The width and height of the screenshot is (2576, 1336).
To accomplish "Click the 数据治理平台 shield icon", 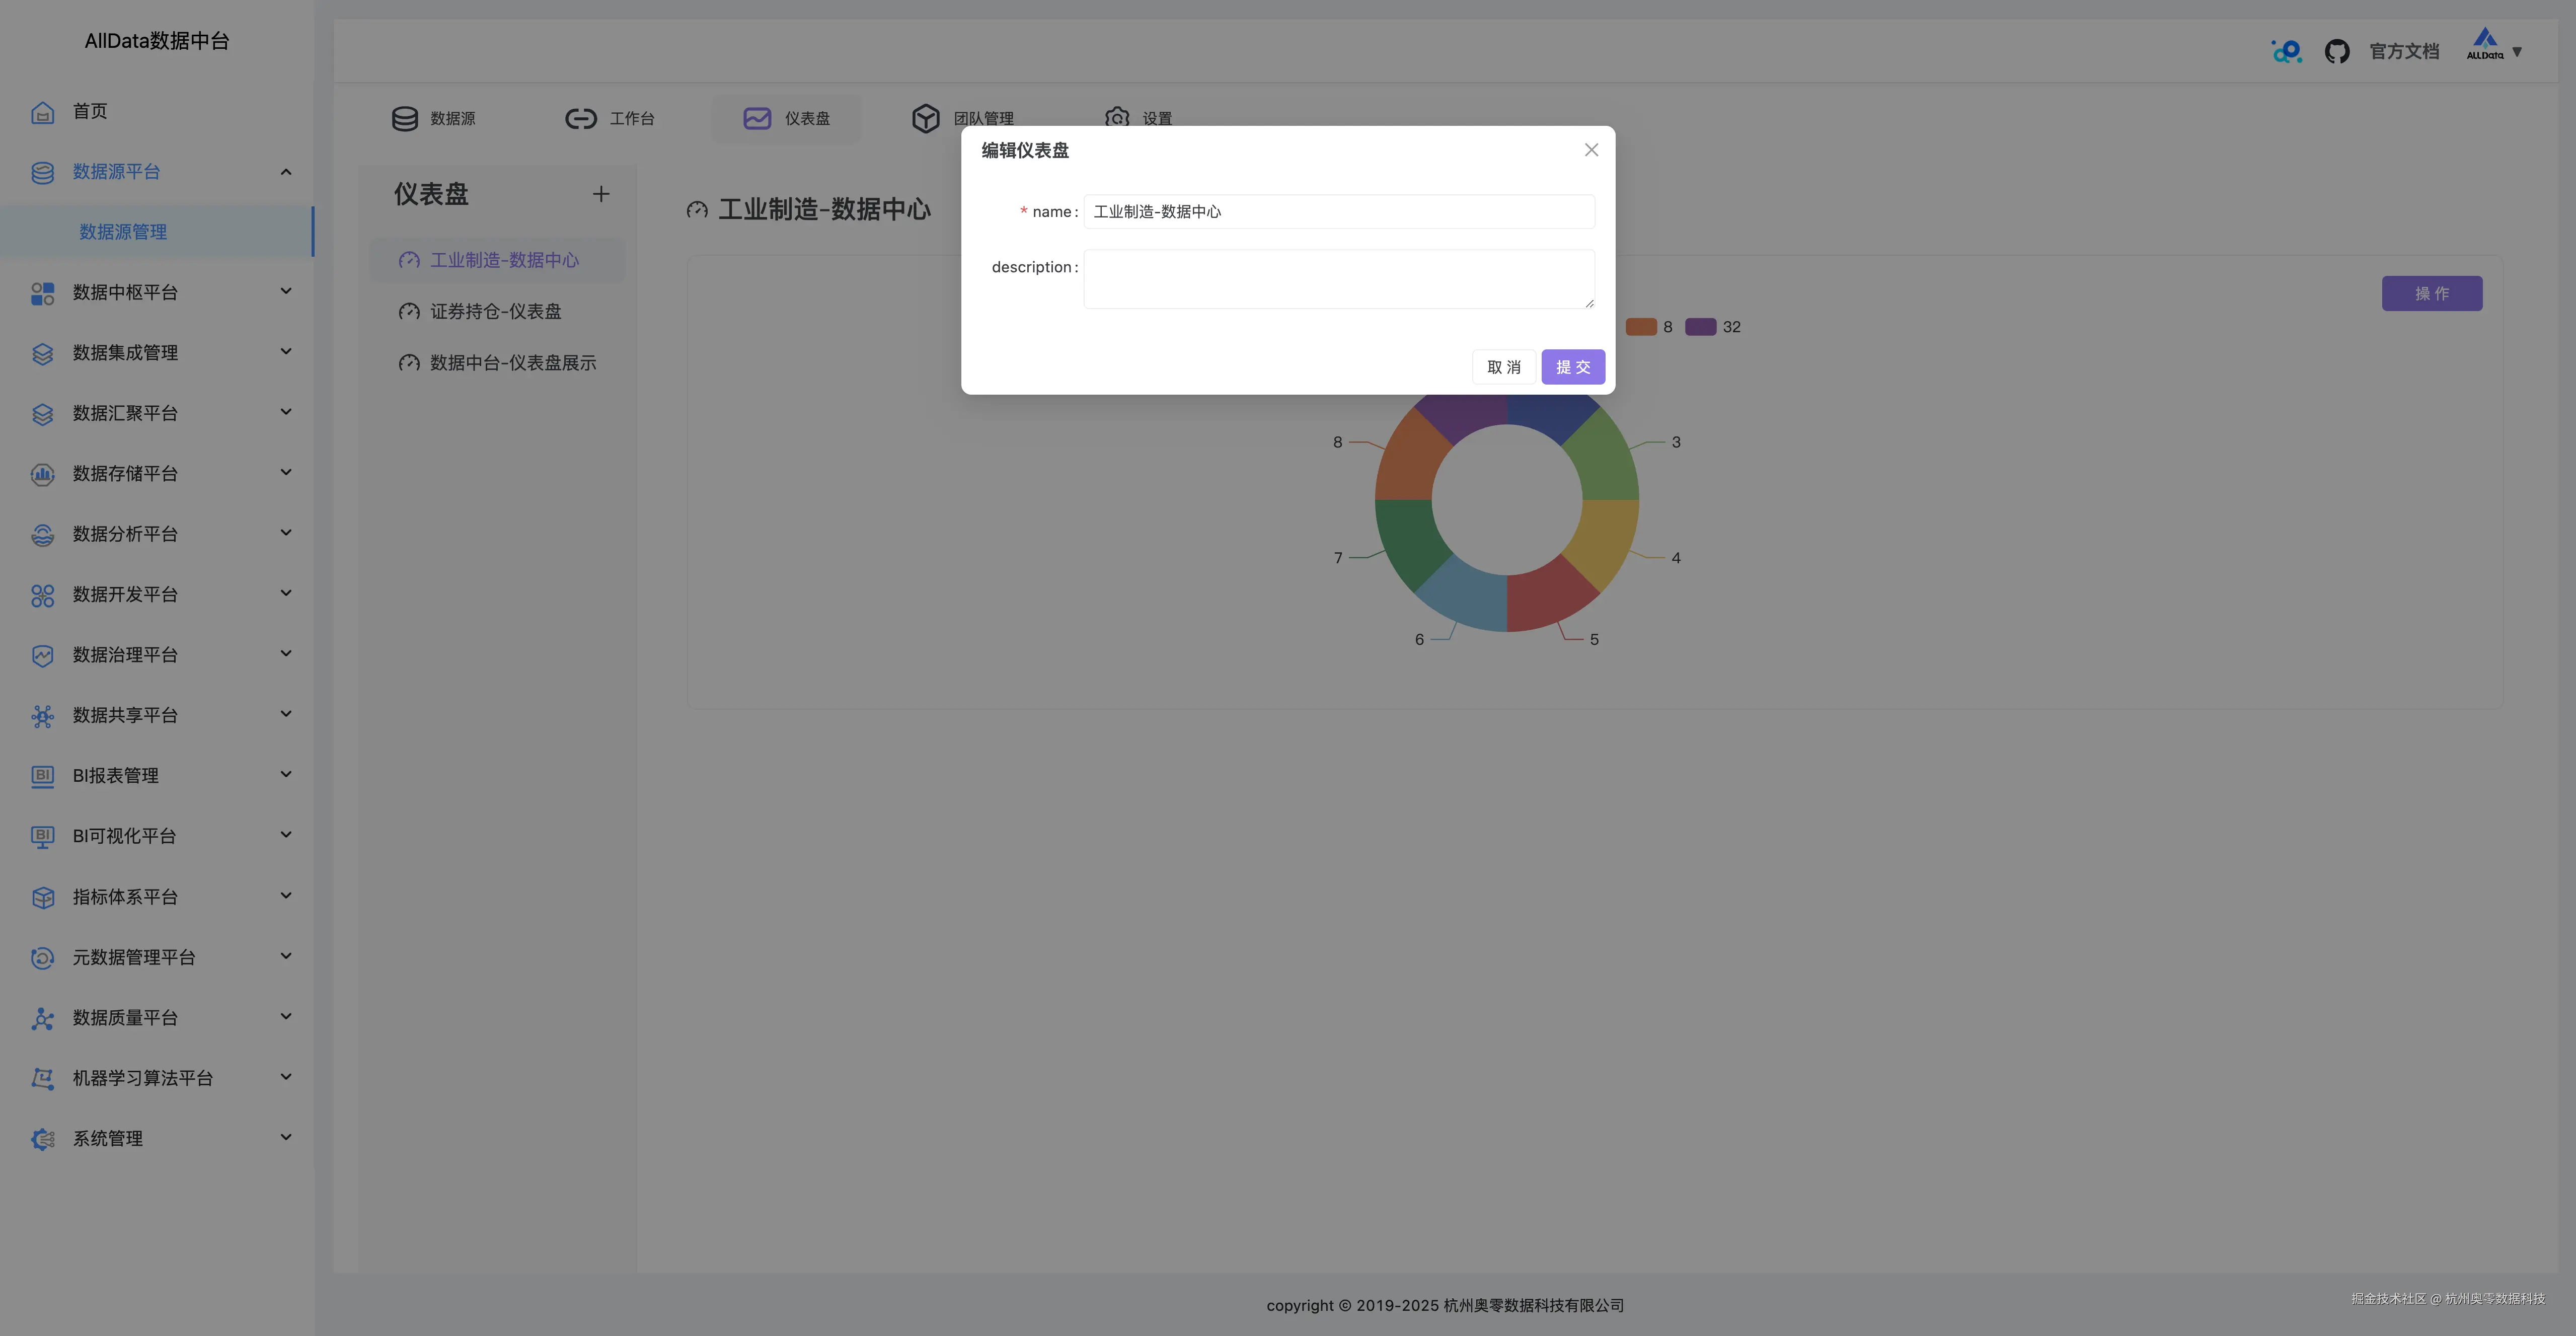I will pos(42,655).
